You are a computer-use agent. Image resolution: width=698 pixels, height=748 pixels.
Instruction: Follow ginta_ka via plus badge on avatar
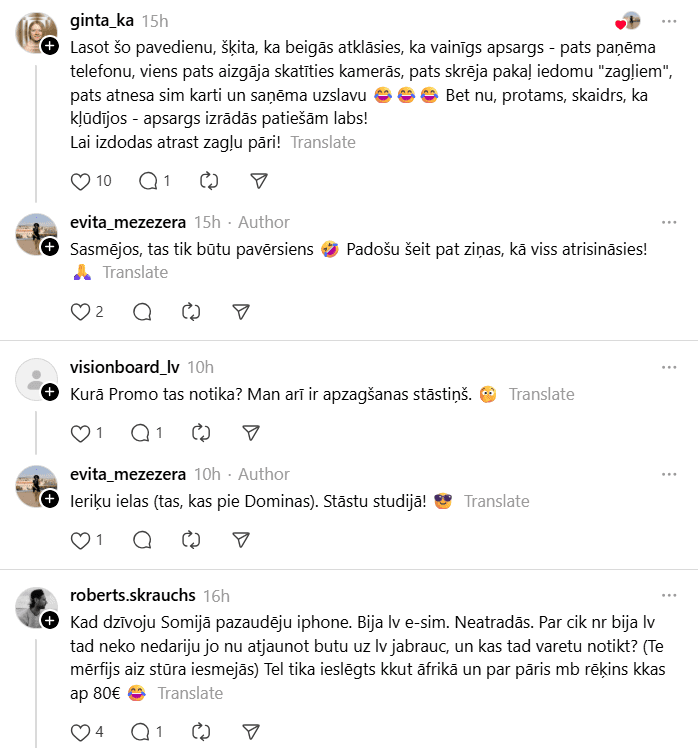tap(49, 46)
